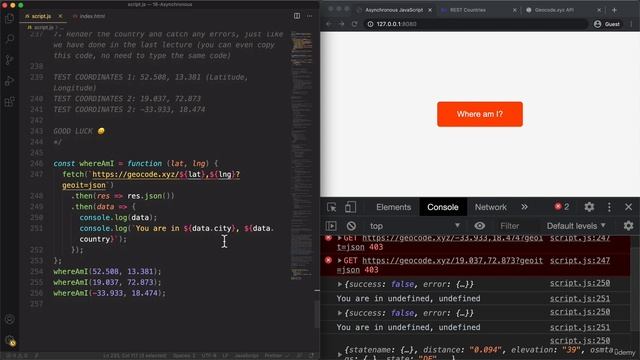Open Source Control in activity bar
This screenshot has height=360, width=640.
pos(9,60)
